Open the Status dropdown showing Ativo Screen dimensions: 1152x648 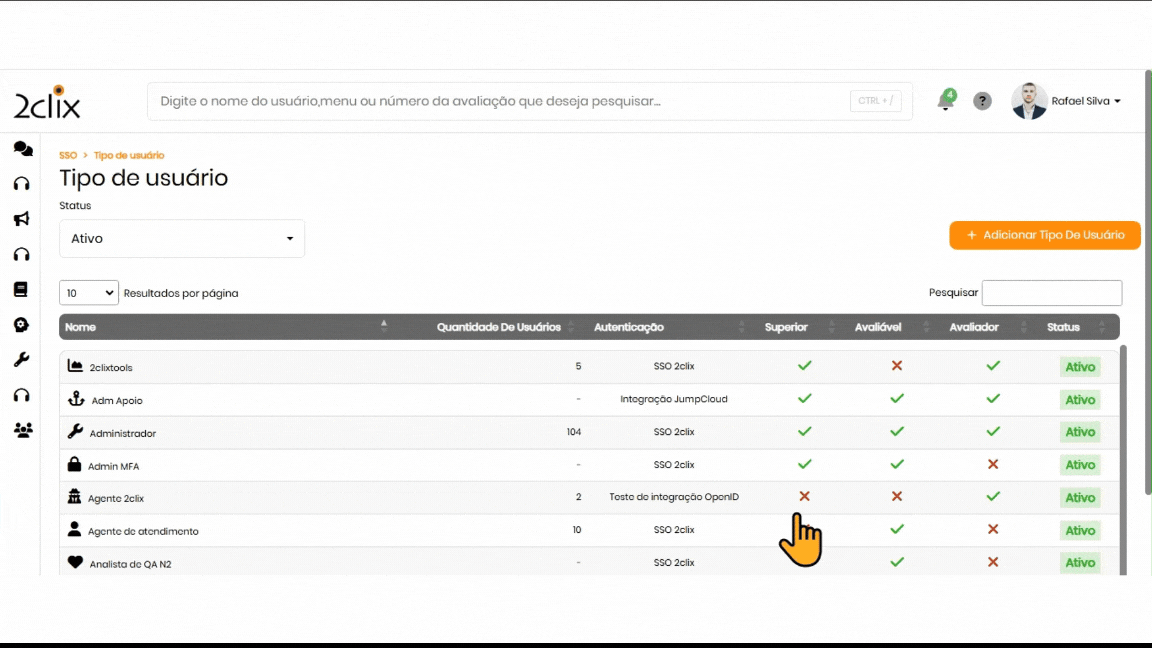pyautogui.click(x=182, y=239)
